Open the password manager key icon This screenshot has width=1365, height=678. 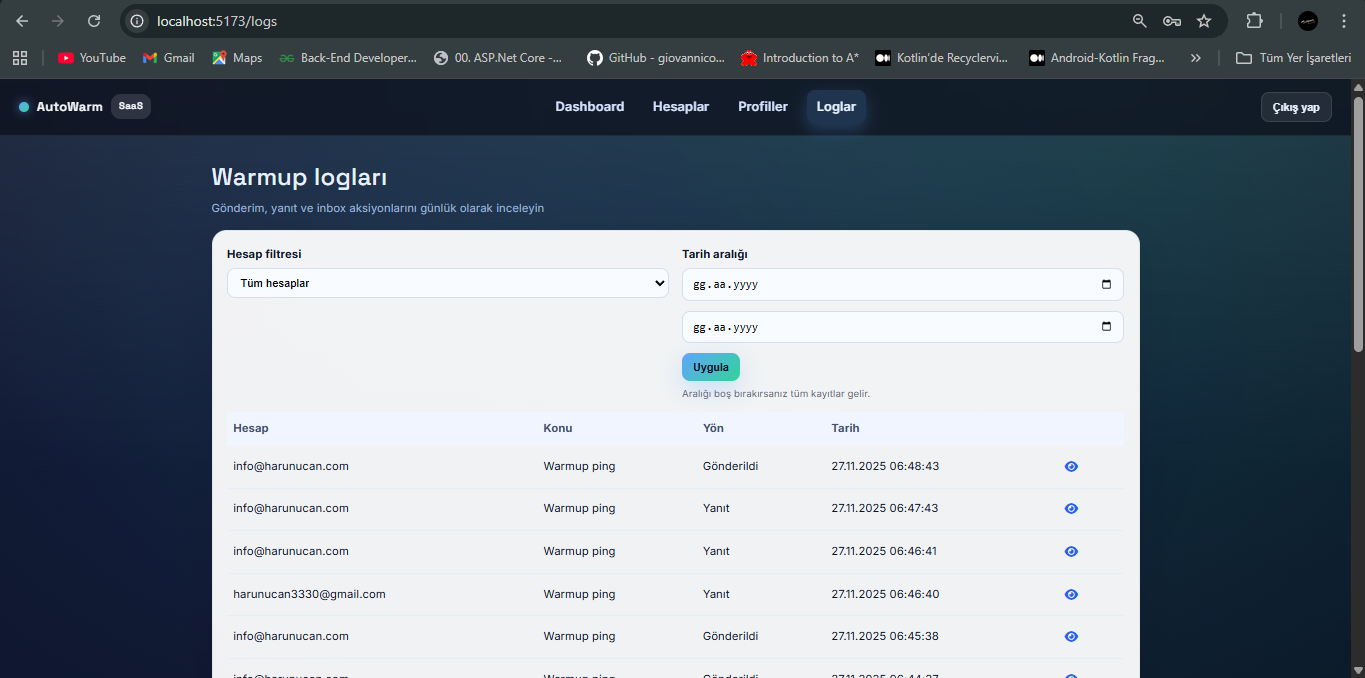[1171, 21]
